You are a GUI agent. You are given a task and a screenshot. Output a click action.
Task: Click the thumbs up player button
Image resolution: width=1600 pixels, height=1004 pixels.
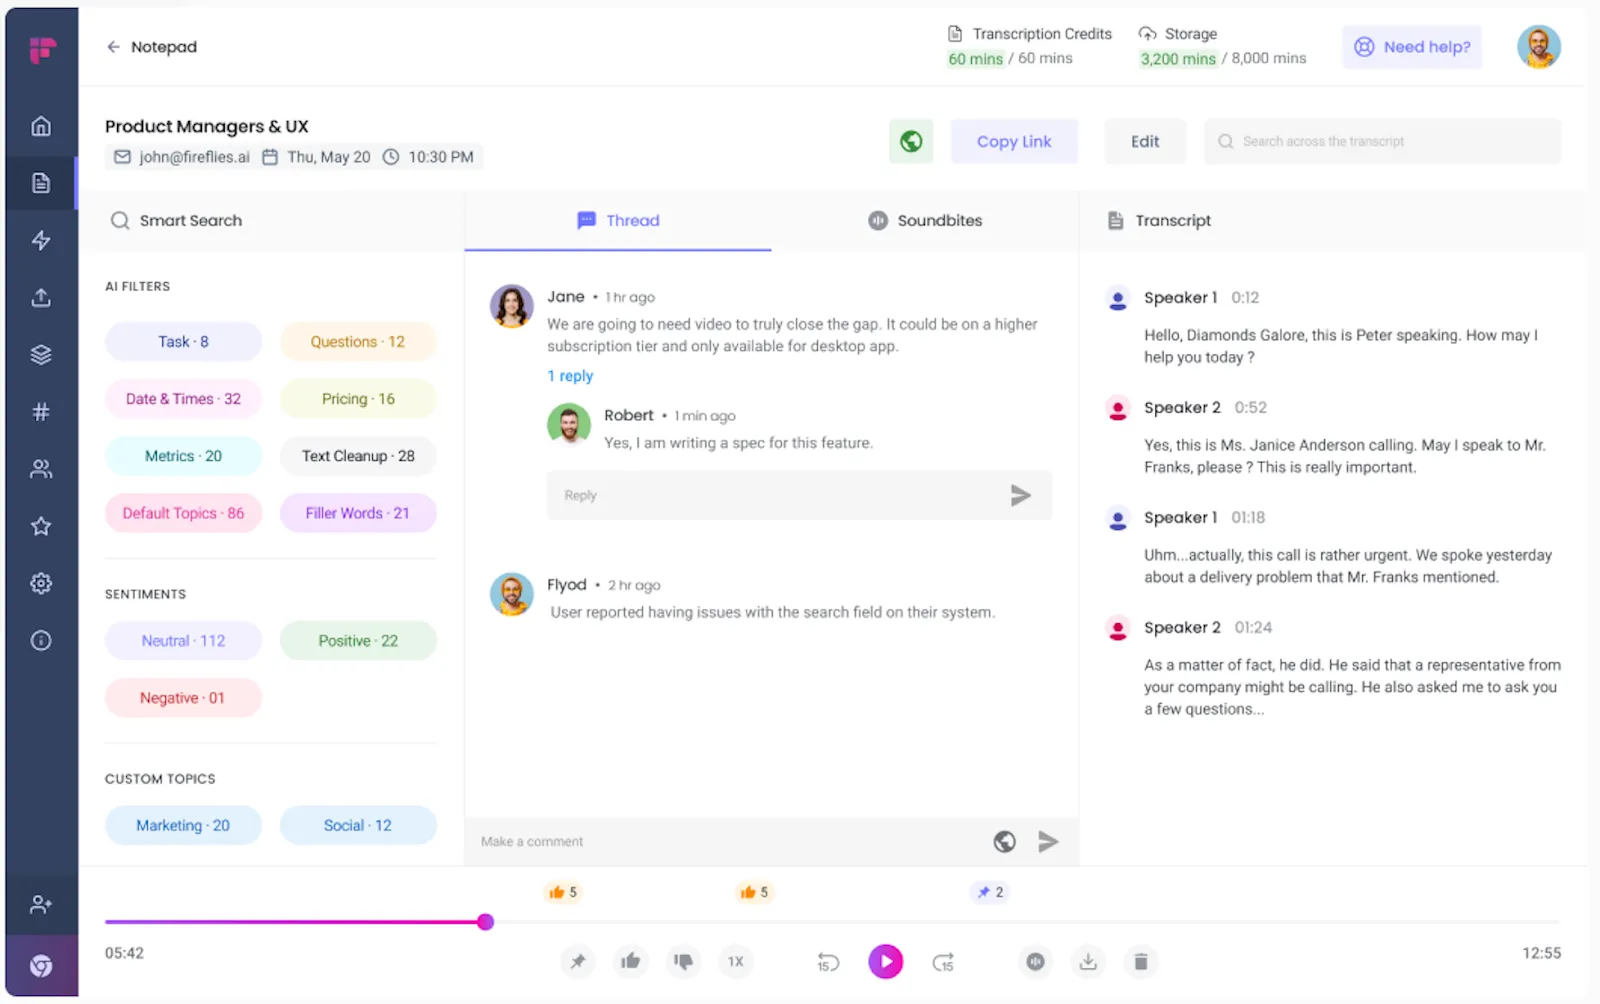pos(630,962)
